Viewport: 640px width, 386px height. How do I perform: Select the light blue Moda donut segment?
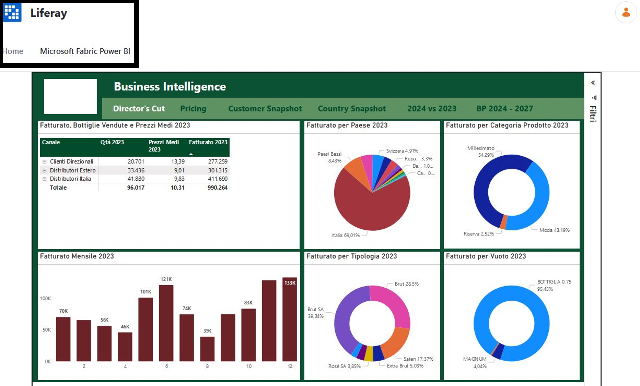(541, 196)
